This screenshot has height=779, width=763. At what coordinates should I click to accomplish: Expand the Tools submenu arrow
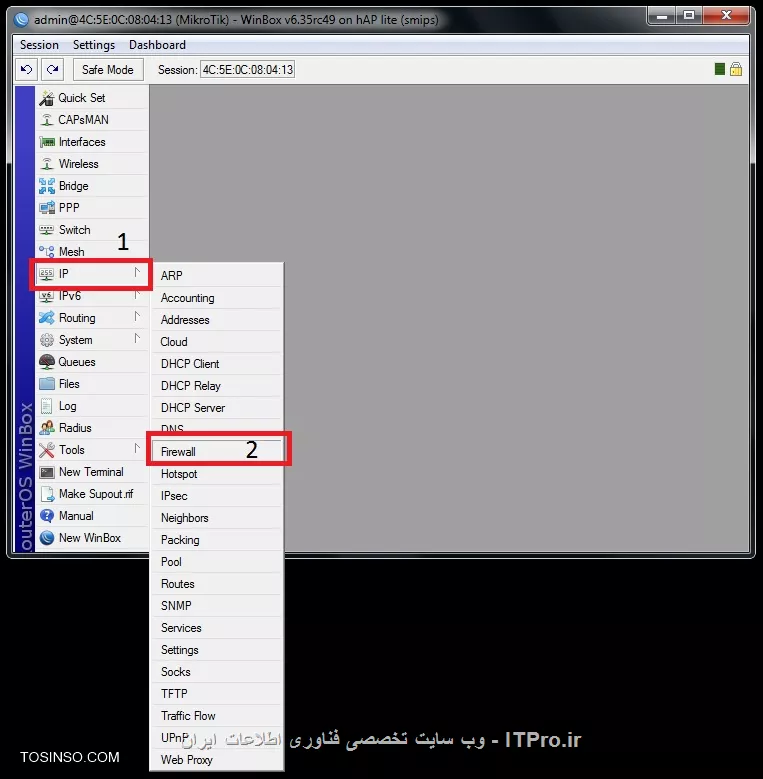click(137, 449)
